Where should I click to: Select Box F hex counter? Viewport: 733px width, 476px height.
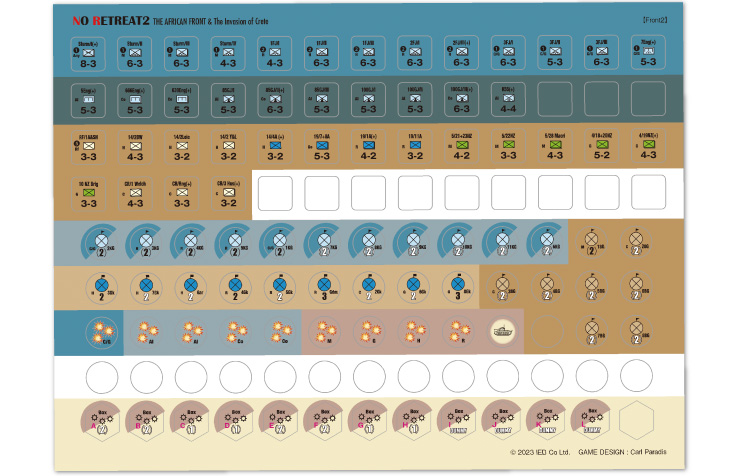323,420
